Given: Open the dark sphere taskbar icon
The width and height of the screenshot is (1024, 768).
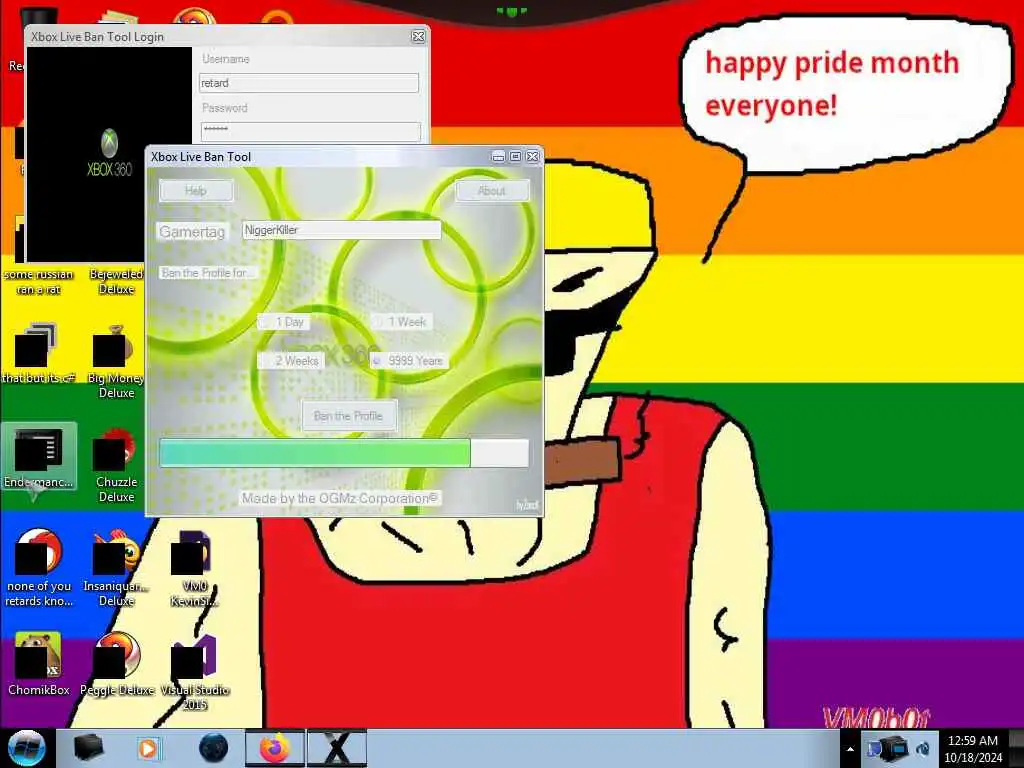Looking at the screenshot, I should pos(214,748).
